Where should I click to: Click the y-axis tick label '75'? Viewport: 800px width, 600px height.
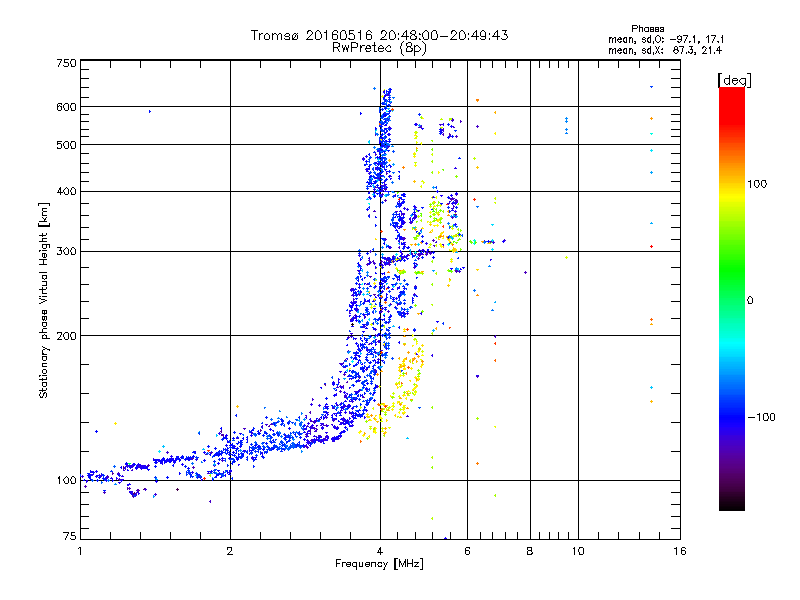(70, 536)
